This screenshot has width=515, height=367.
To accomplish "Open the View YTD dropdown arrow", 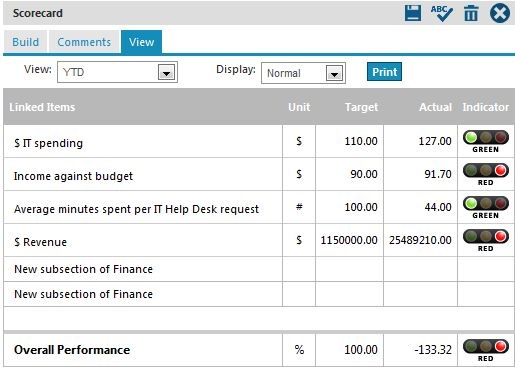I will pyautogui.click(x=166, y=72).
